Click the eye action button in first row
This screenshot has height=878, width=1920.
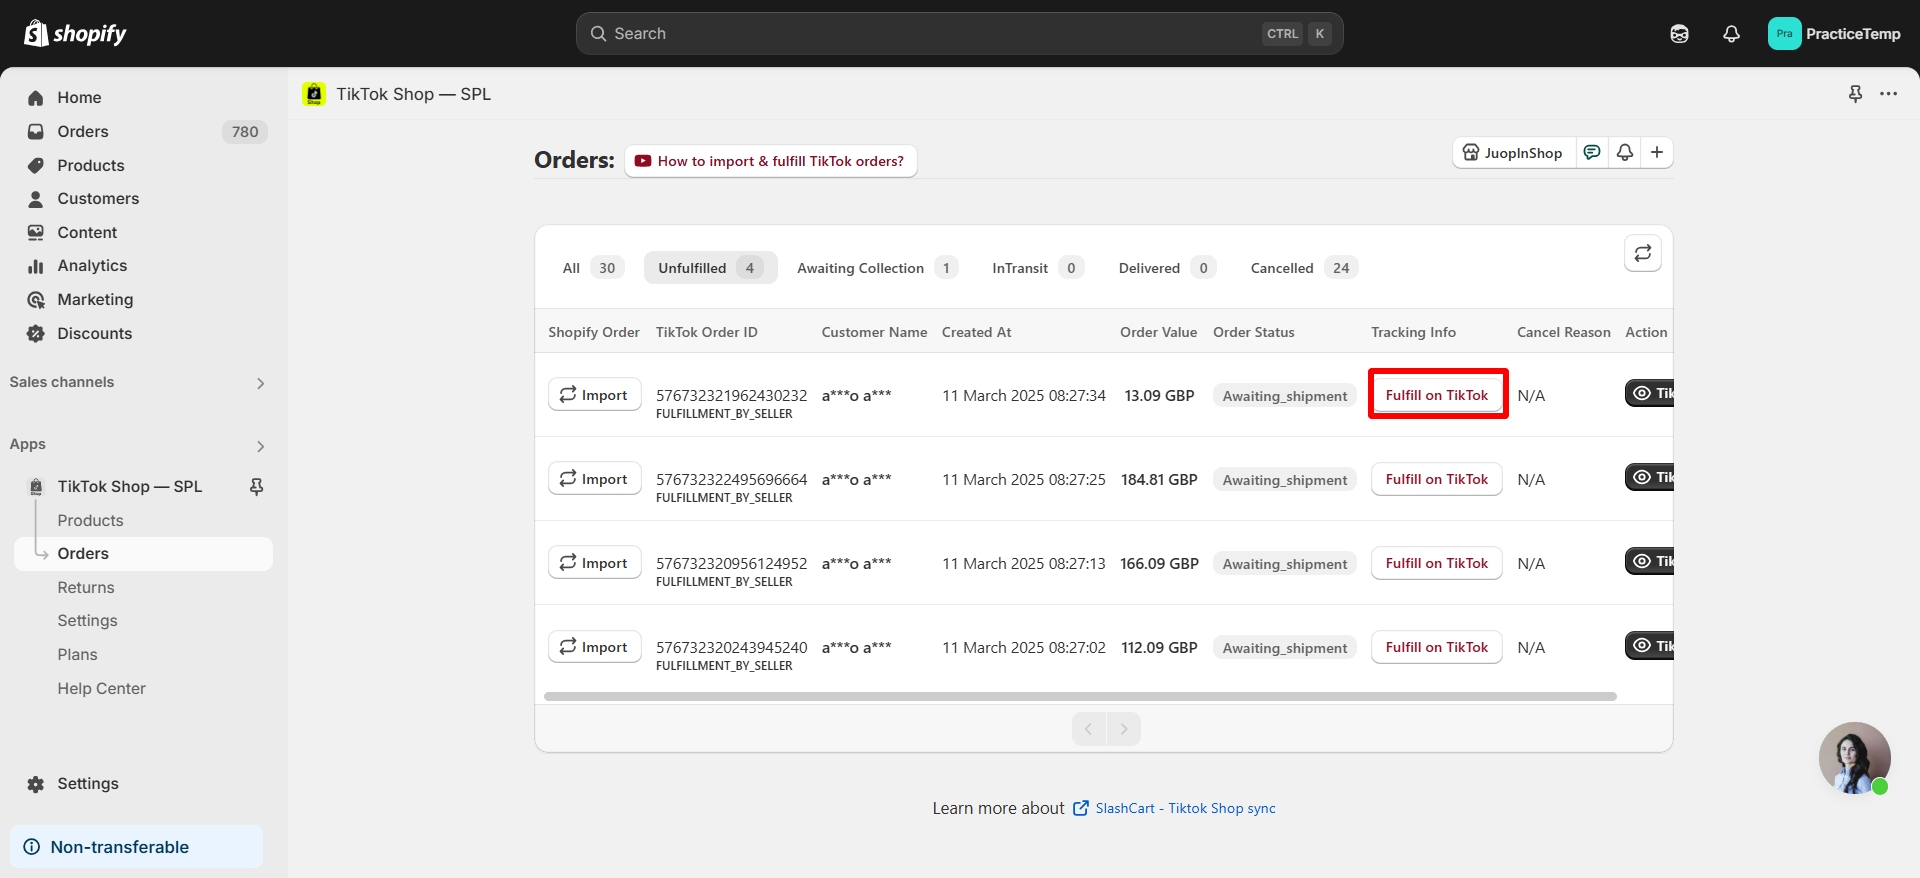point(1648,394)
